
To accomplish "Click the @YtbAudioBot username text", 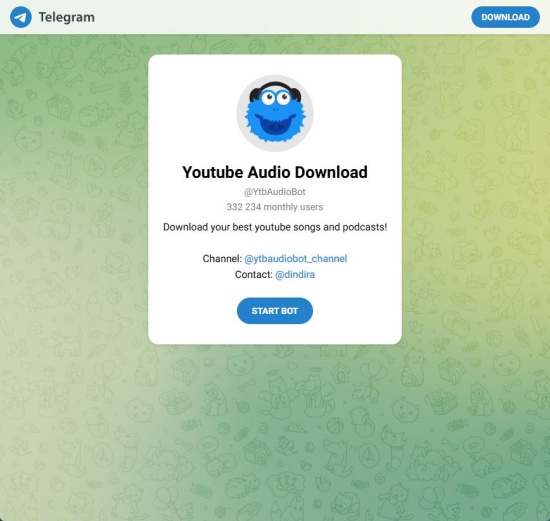I will (275, 192).
